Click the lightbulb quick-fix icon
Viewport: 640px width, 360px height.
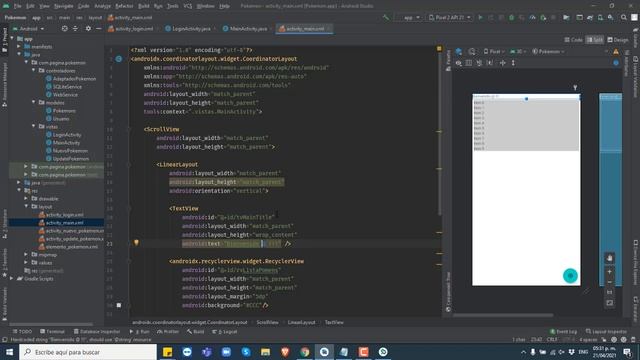pyautogui.click(x=136, y=242)
